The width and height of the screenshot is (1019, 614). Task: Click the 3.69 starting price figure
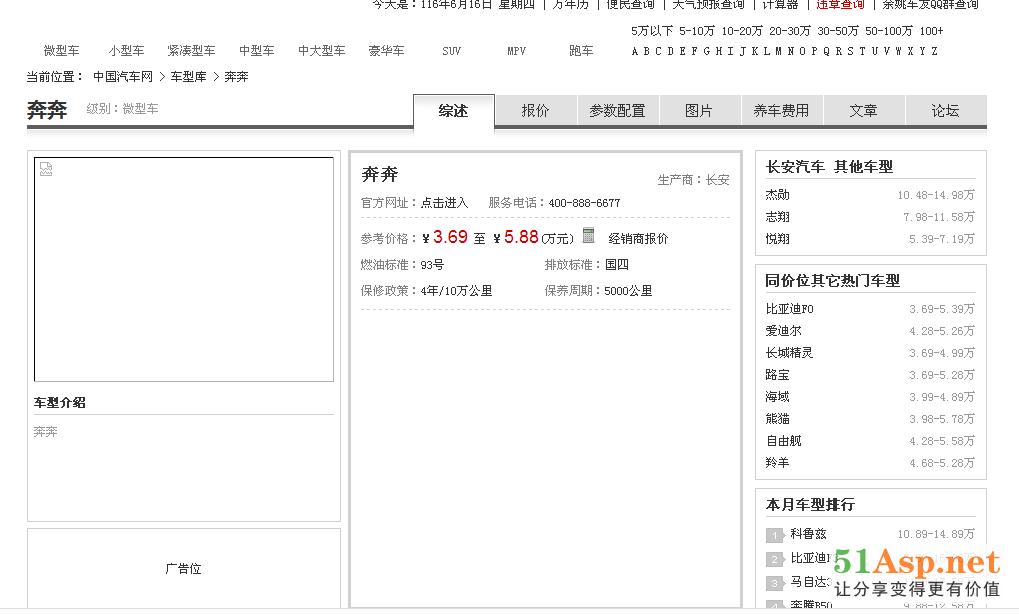450,237
